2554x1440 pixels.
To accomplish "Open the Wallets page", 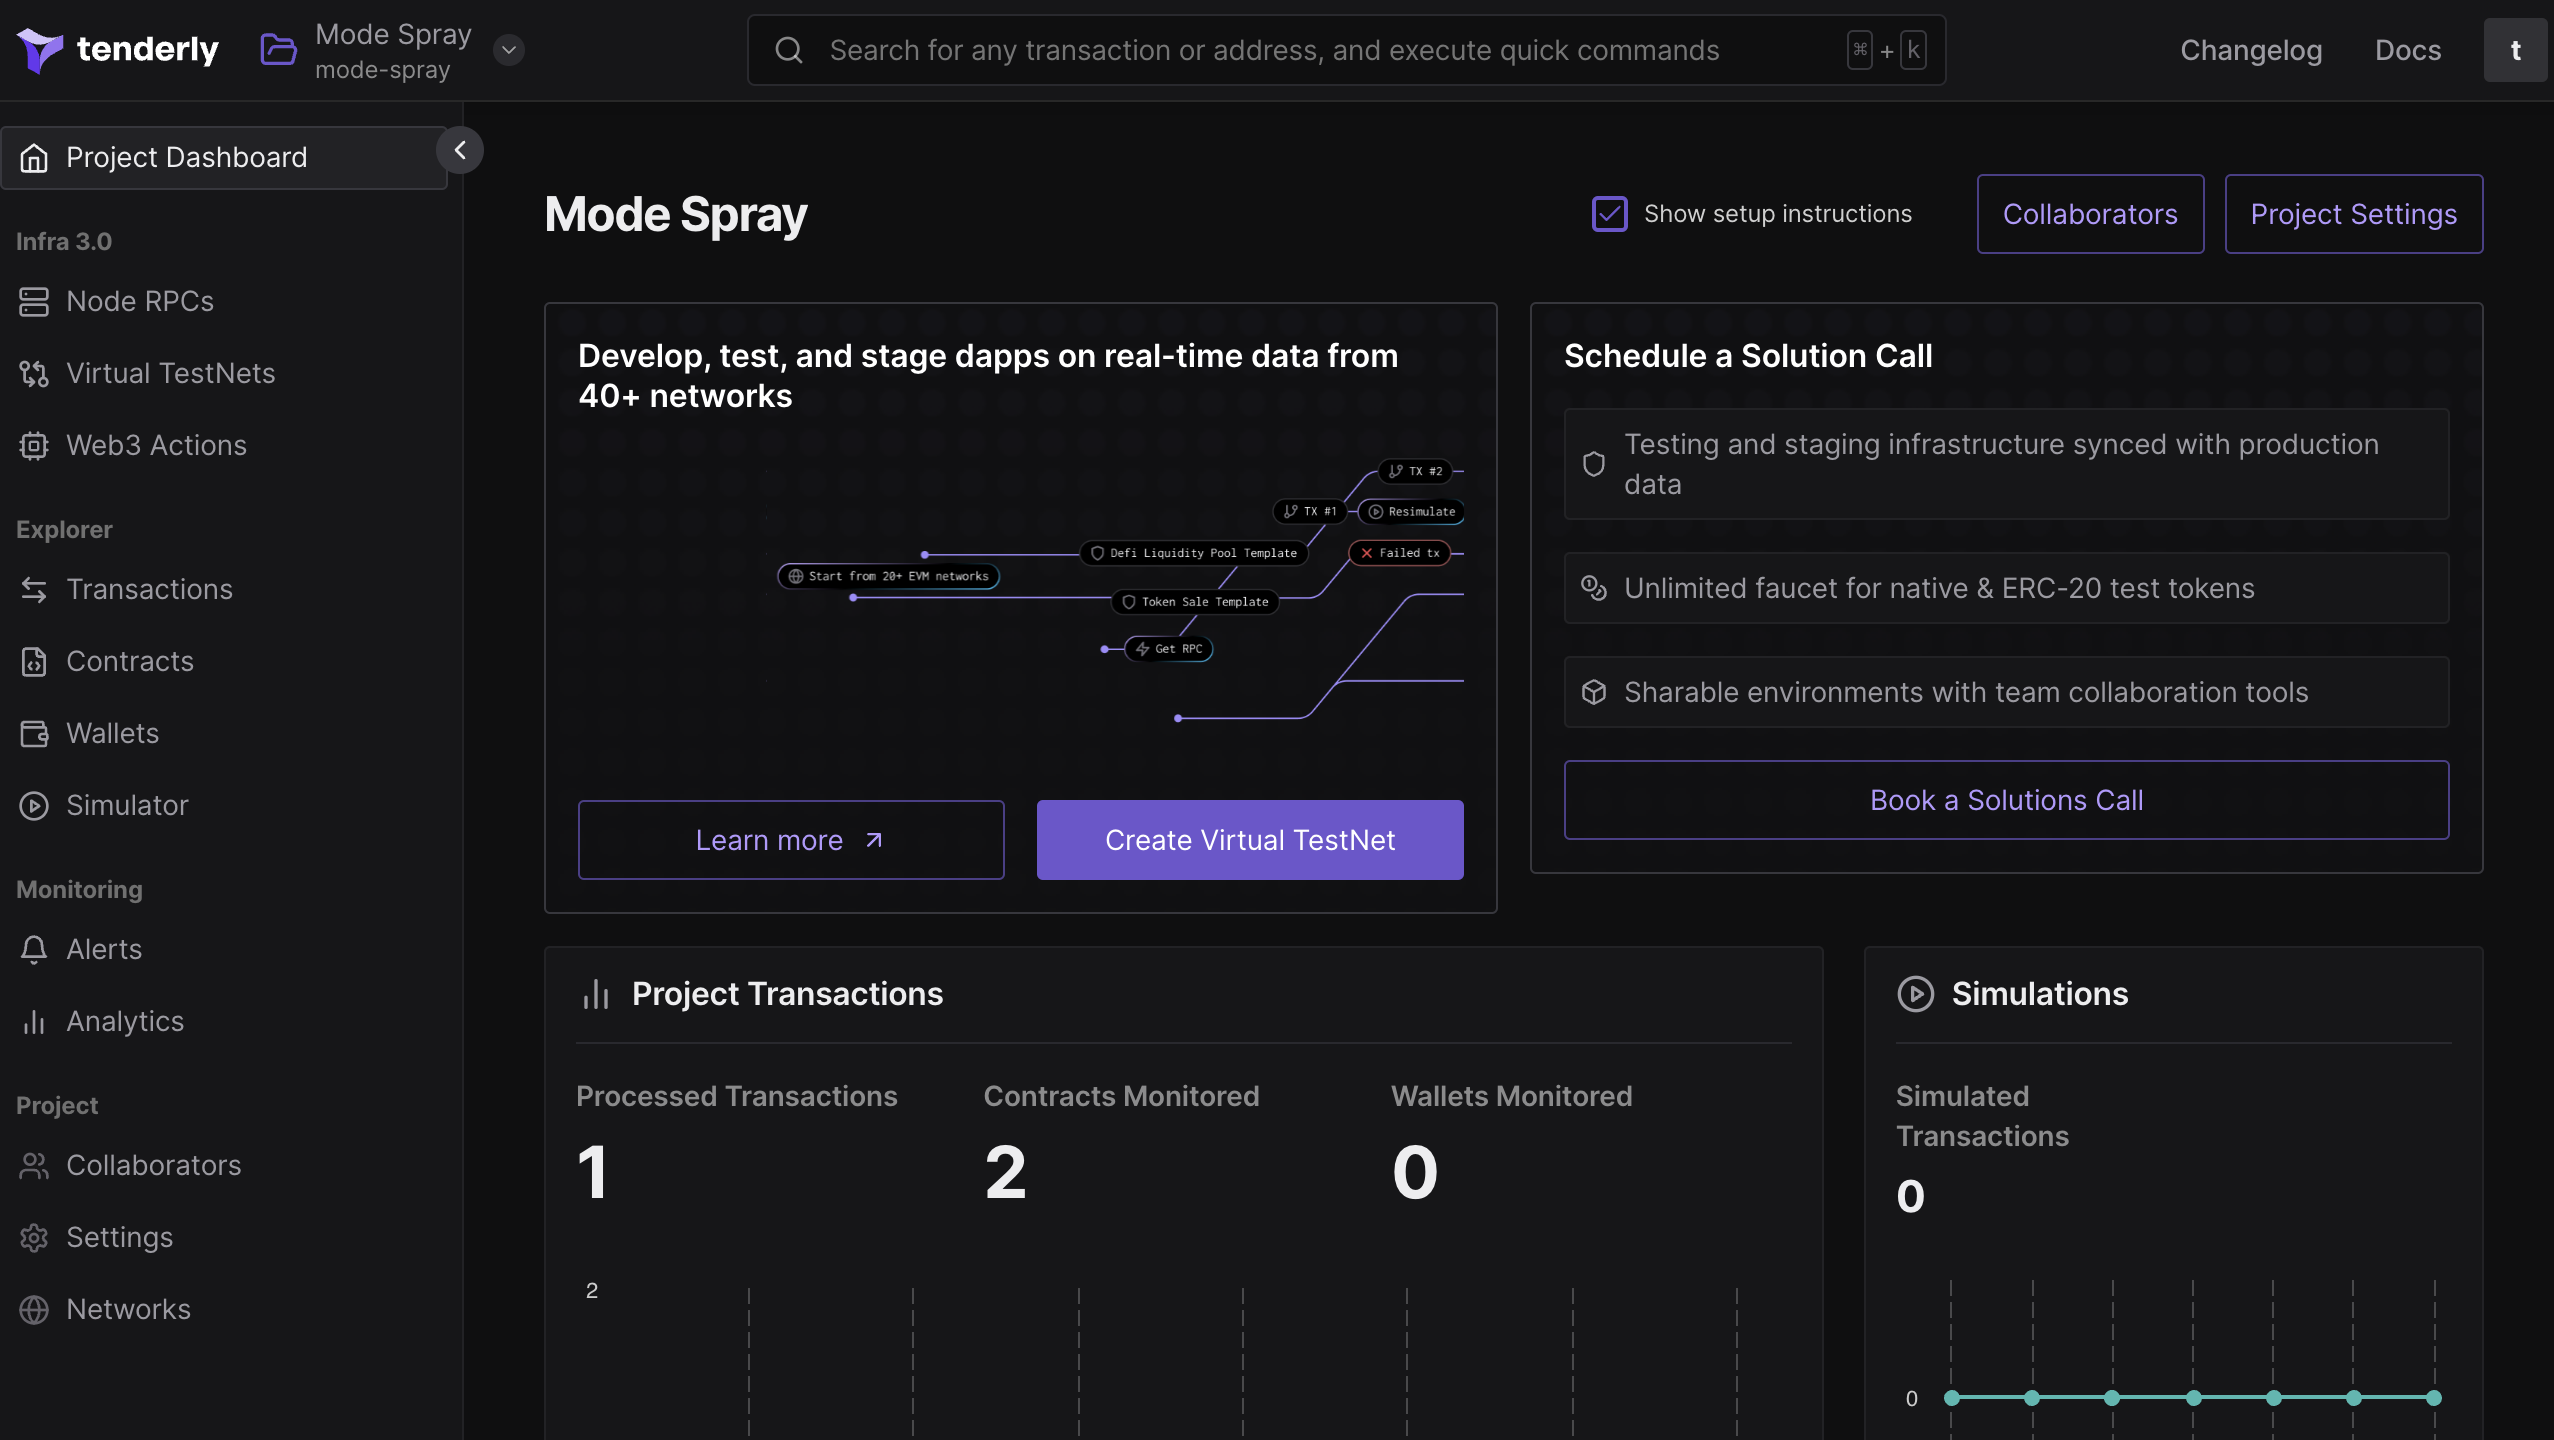I will click(x=112, y=733).
